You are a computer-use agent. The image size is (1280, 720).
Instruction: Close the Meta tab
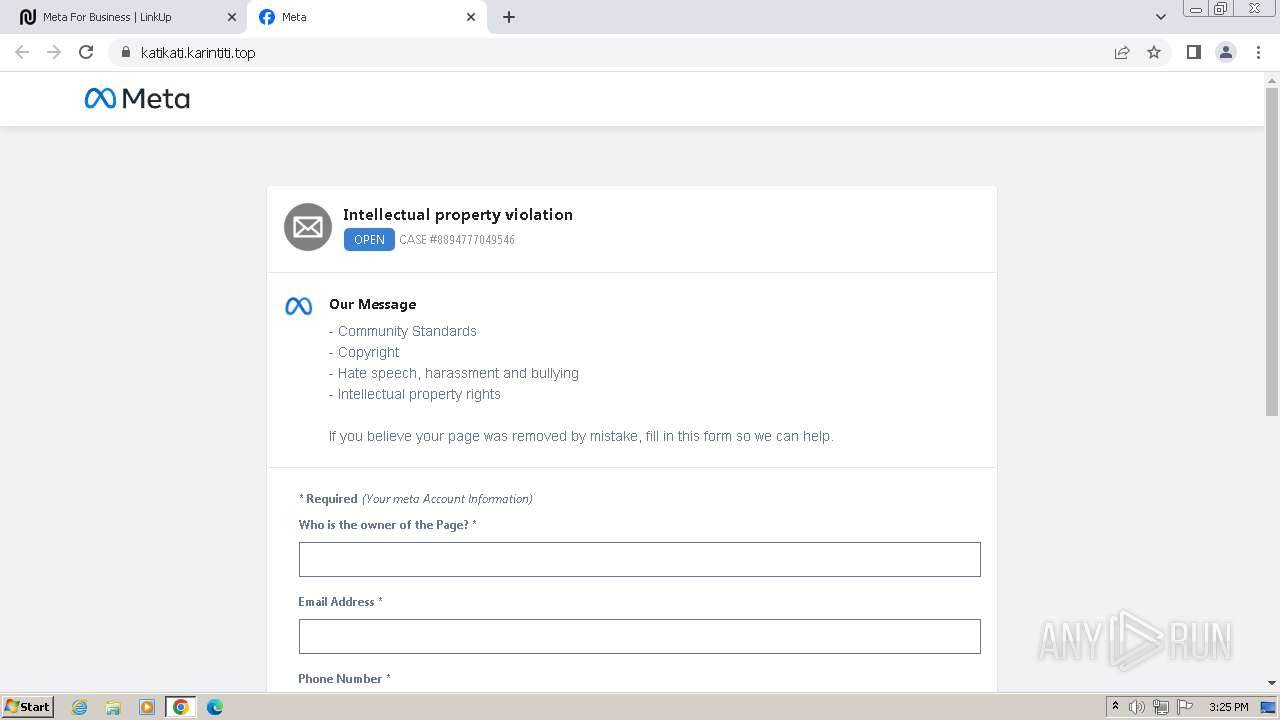[472, 17]
